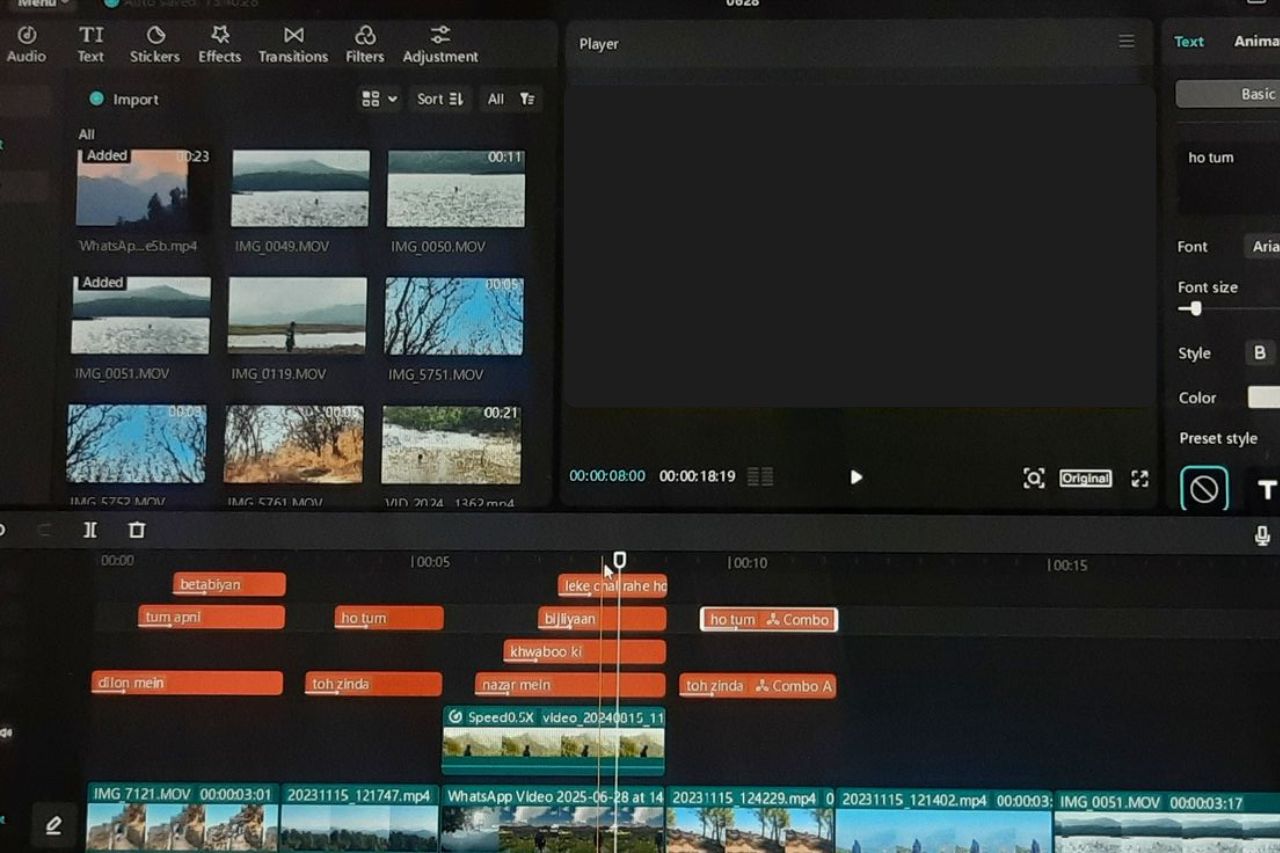Select the no-preset style option
This screenshot has height=853, width=1280.
[x=1204, y=489]
